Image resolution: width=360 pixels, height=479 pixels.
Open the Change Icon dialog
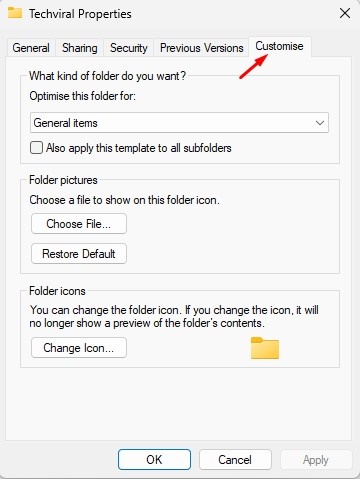coord(79,348)
